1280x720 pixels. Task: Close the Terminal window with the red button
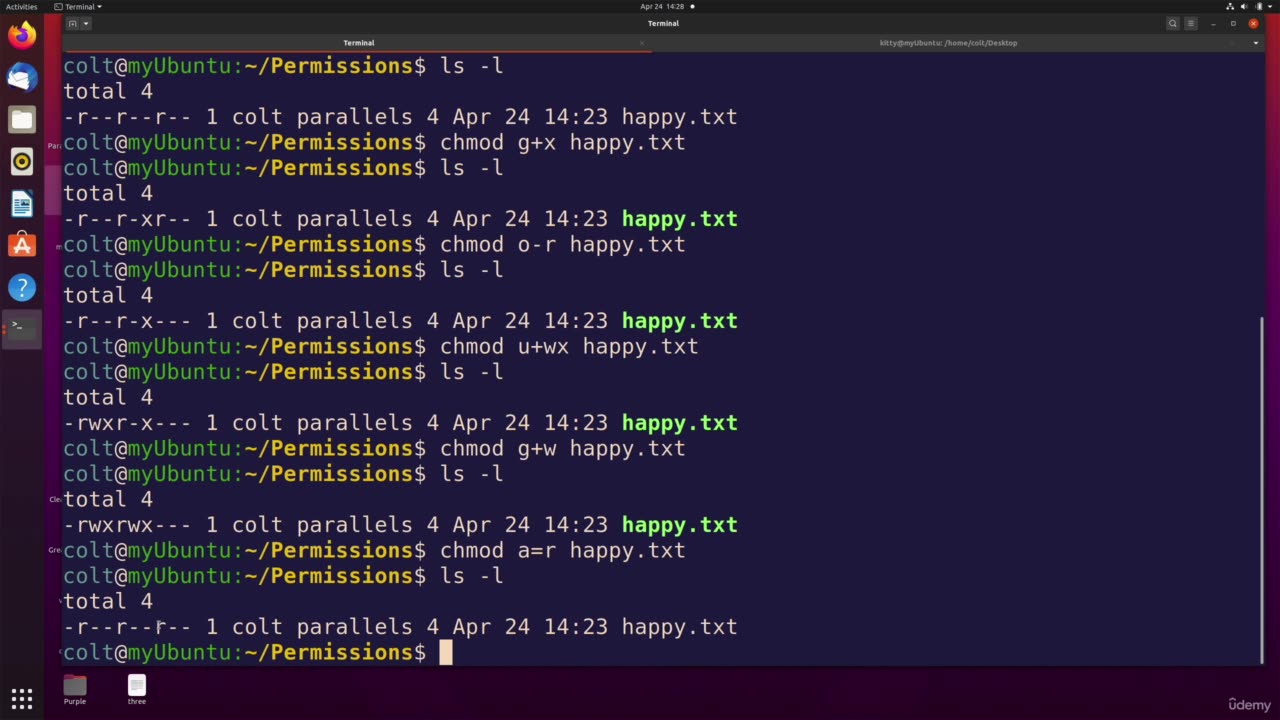(x=1253, y=23)
